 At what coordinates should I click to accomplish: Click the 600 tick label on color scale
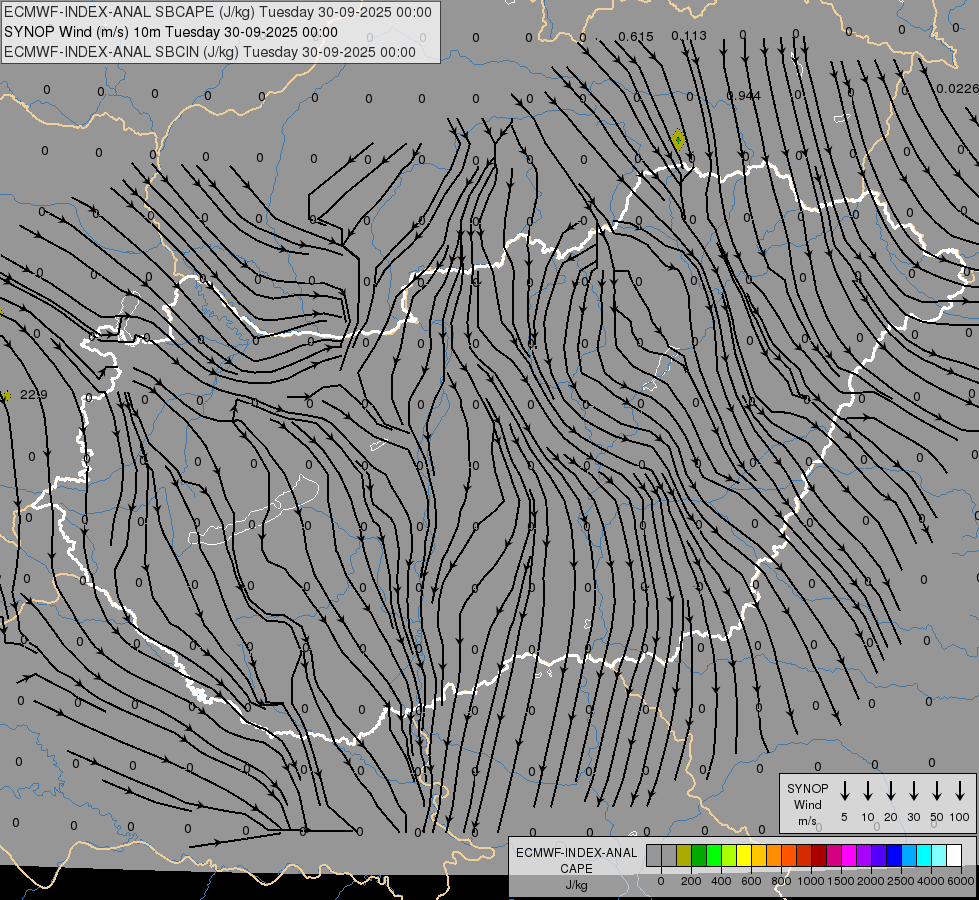(751, 881)
